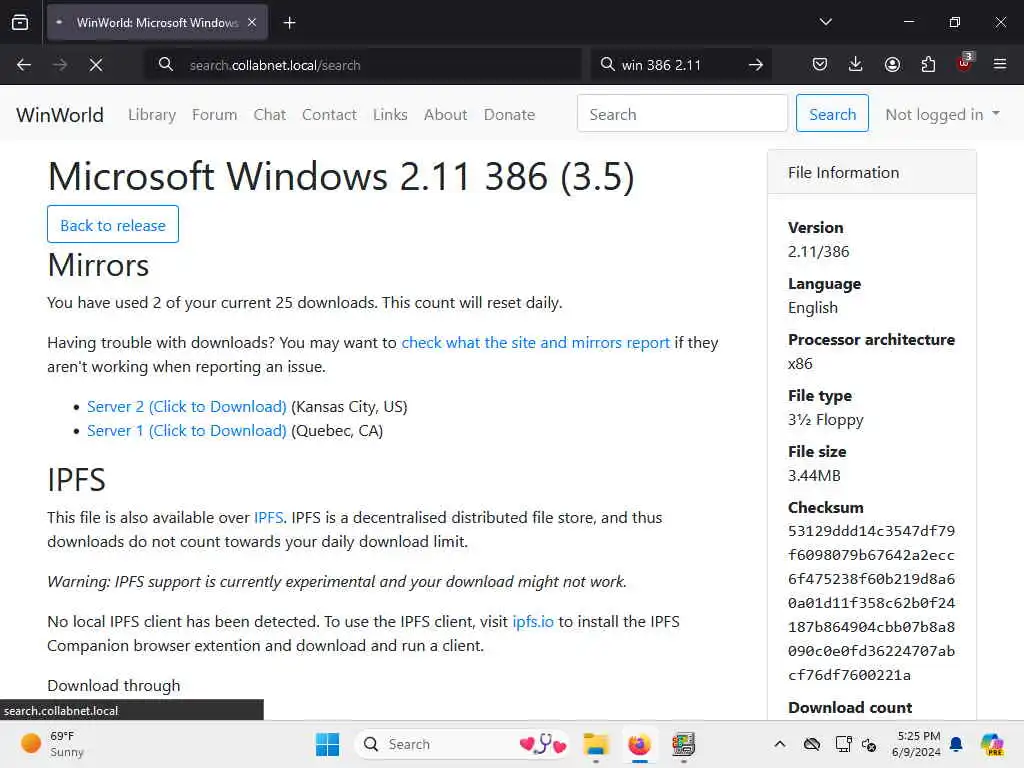The image size is (1024, 768).
Task: Open the display/cast tray icon
Action: point(843,744)
